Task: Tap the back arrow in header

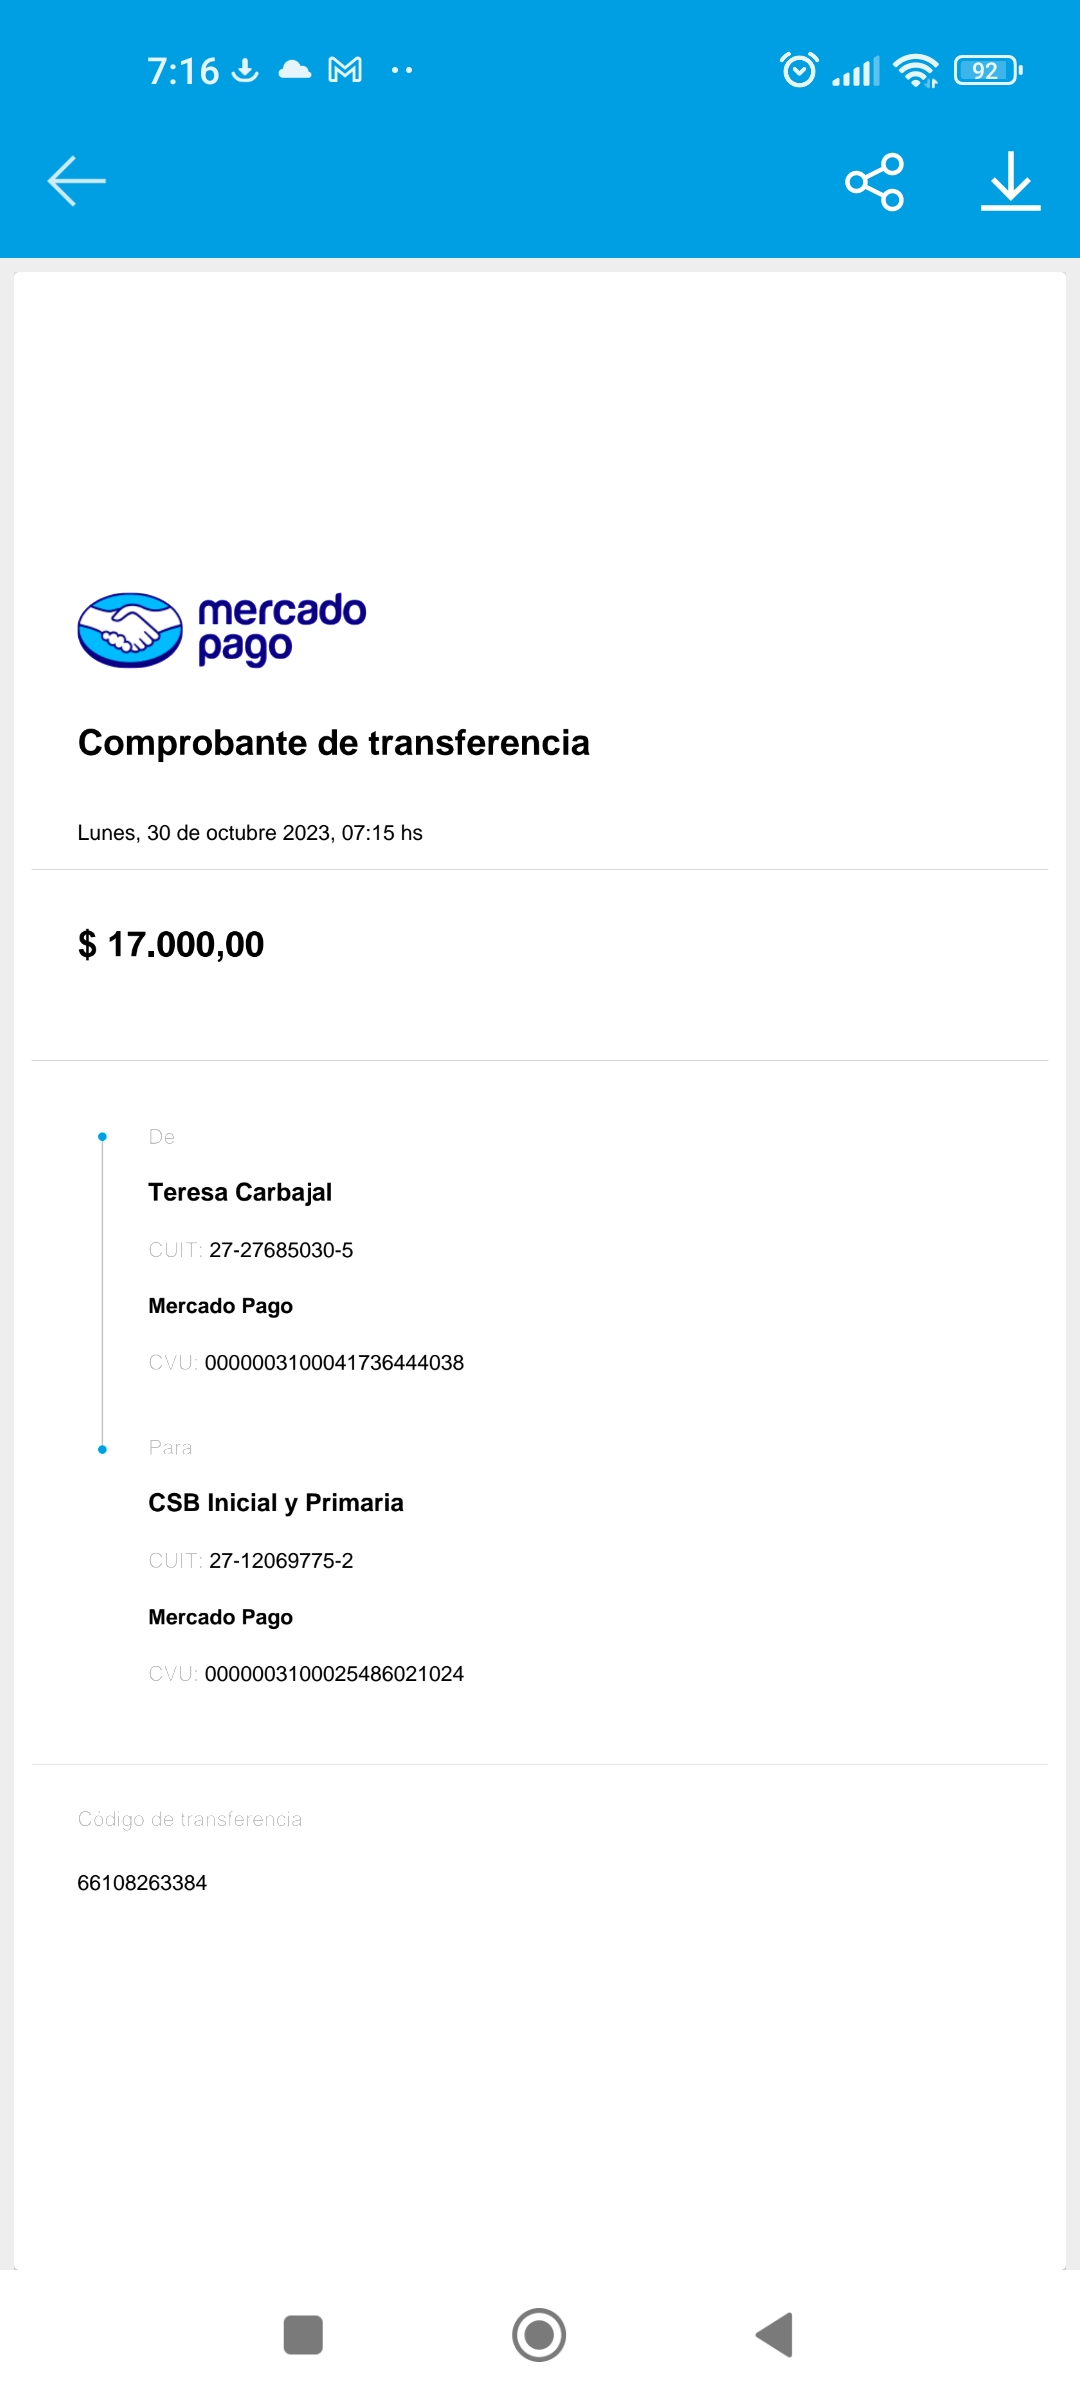Action: tap(76, 181)
